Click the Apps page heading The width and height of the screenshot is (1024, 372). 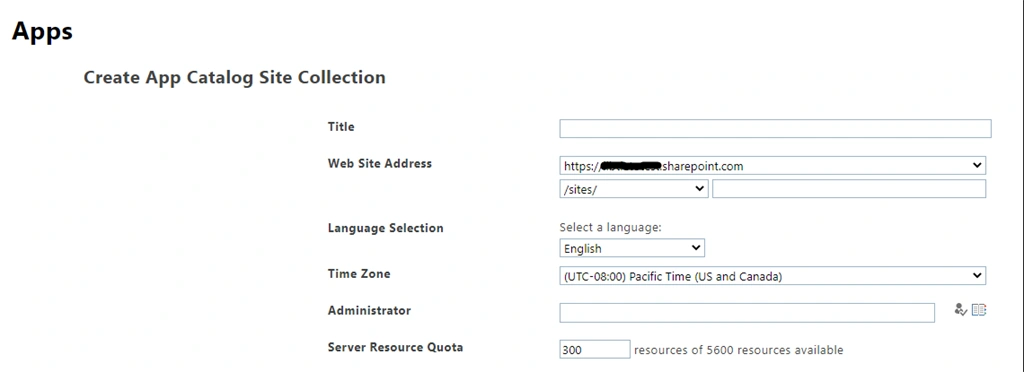click(42, 31)
